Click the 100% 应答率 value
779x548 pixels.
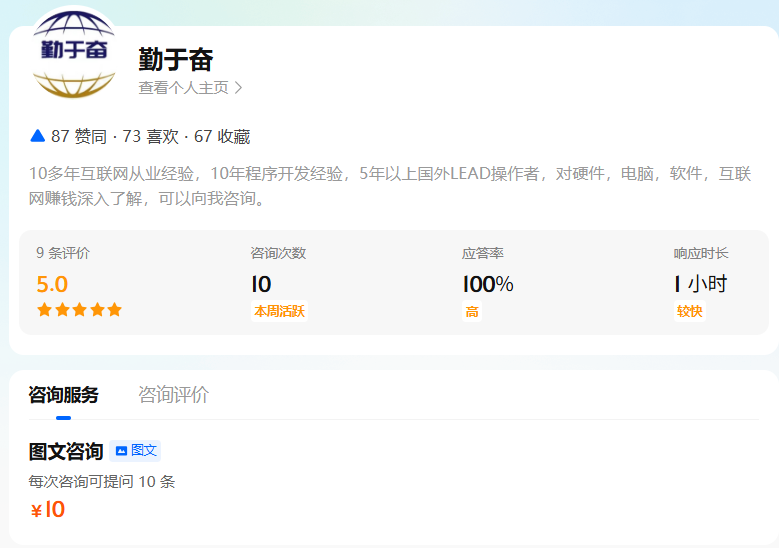488,284
